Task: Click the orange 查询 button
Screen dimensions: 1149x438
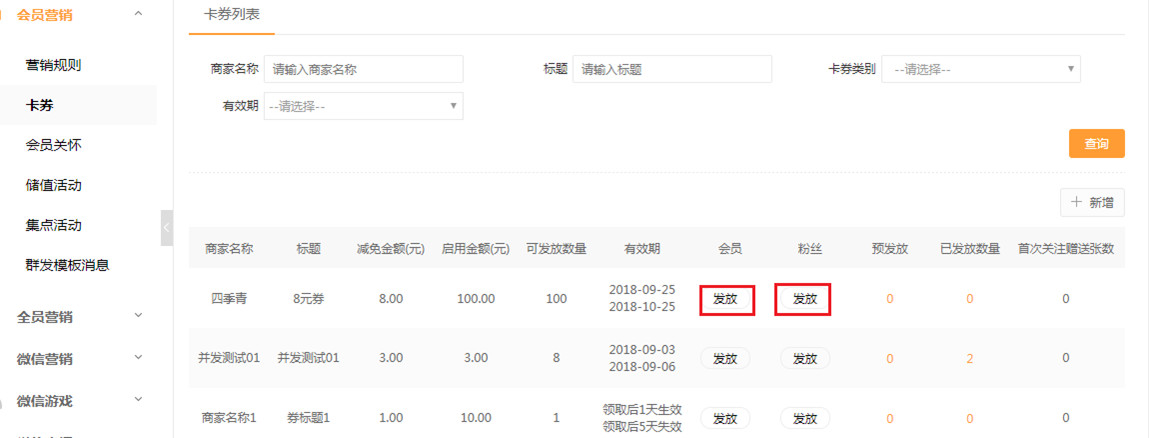Action: pos(1096,144)
